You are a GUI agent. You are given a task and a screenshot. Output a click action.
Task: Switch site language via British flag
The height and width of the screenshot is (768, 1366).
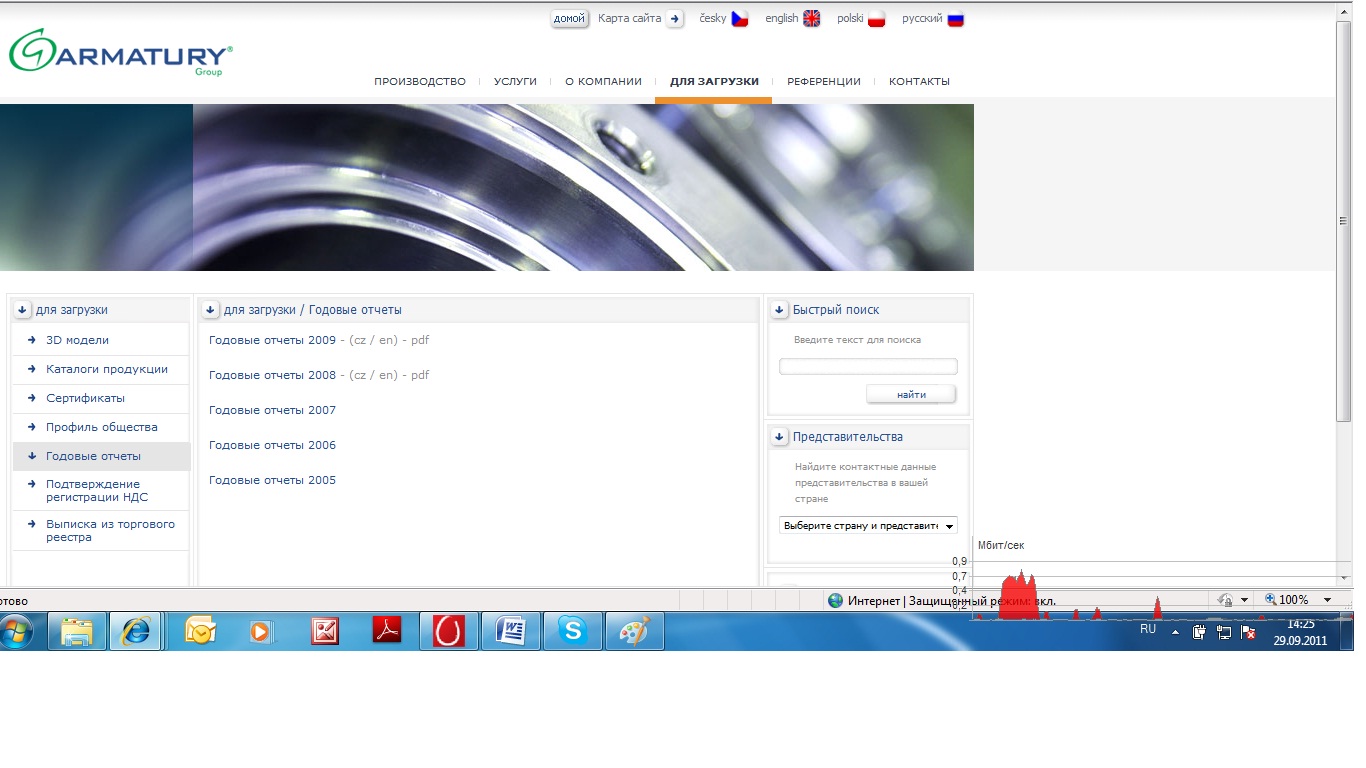point(811,19)
